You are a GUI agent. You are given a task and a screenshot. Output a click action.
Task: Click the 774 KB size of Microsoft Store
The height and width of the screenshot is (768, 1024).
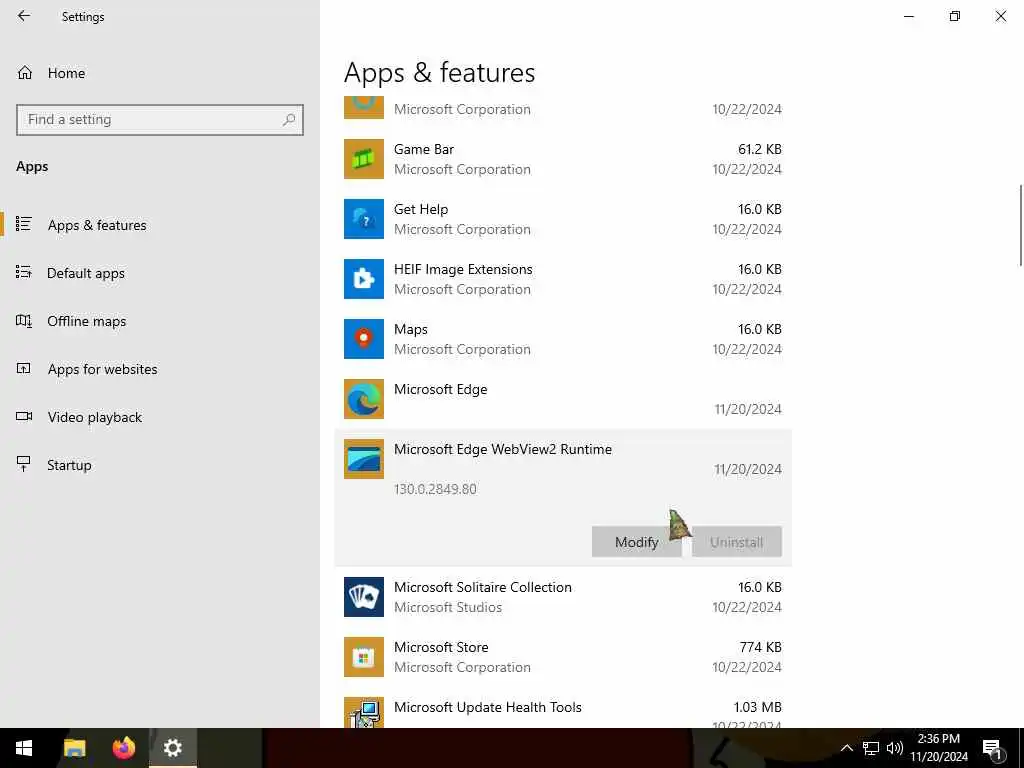[x=760, y=647]
